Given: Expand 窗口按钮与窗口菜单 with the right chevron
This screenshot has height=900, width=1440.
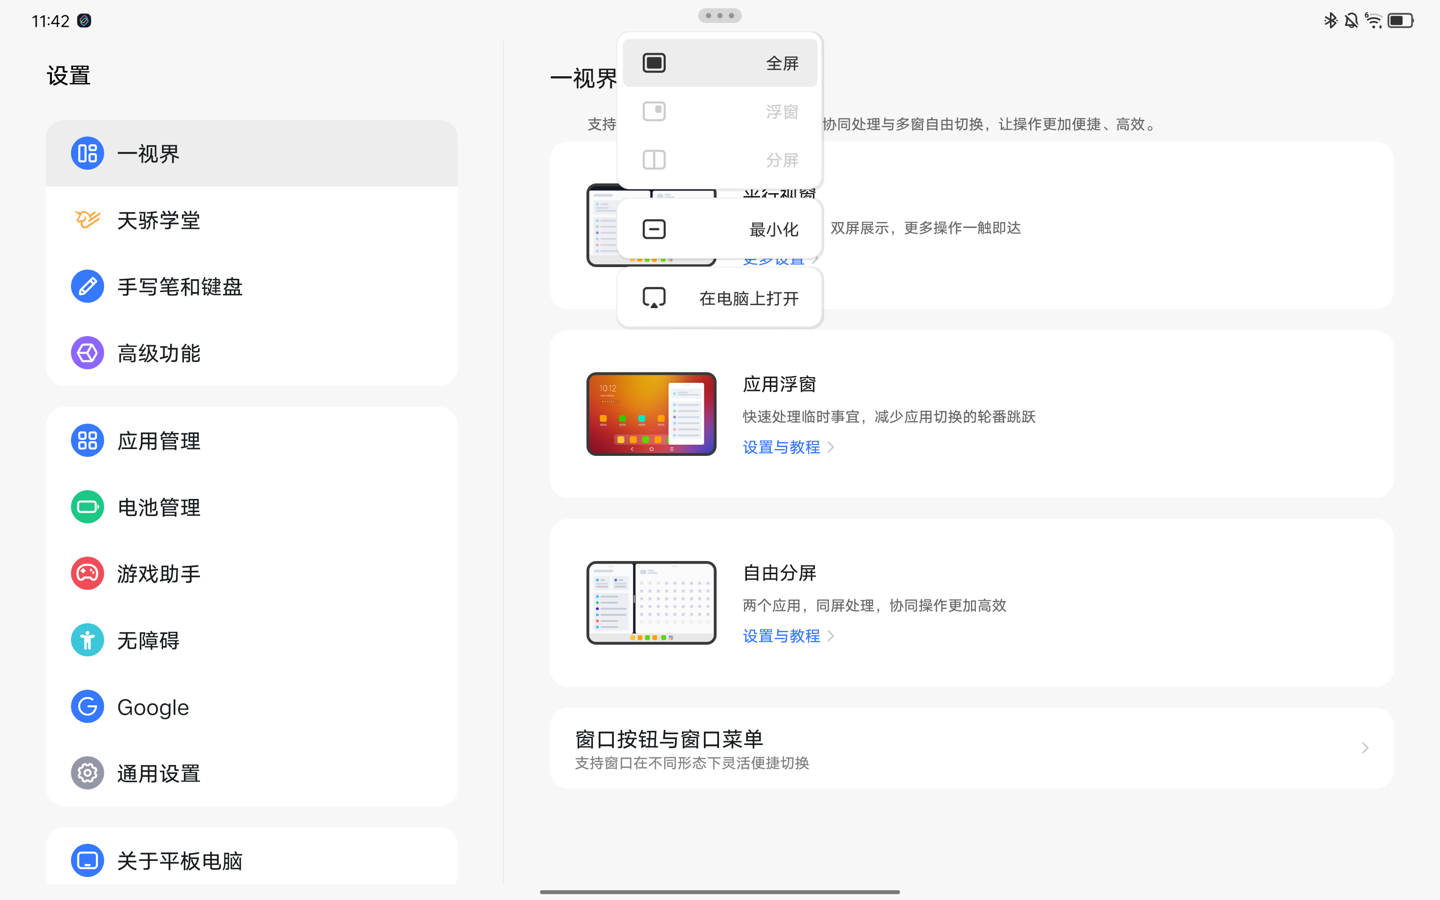Looking at the screenshot, I should pyautogui.click(x=1364, y=748).
